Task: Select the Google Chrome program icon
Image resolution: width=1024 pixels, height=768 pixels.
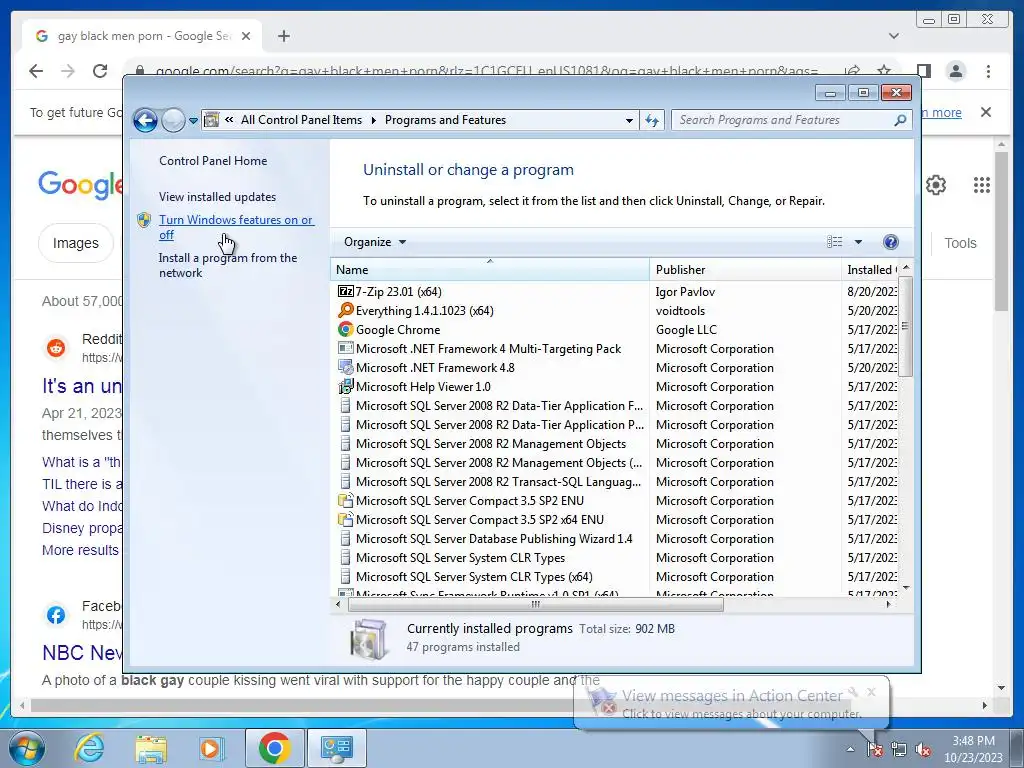Action: pyautogui.click(x=345, y=329)
